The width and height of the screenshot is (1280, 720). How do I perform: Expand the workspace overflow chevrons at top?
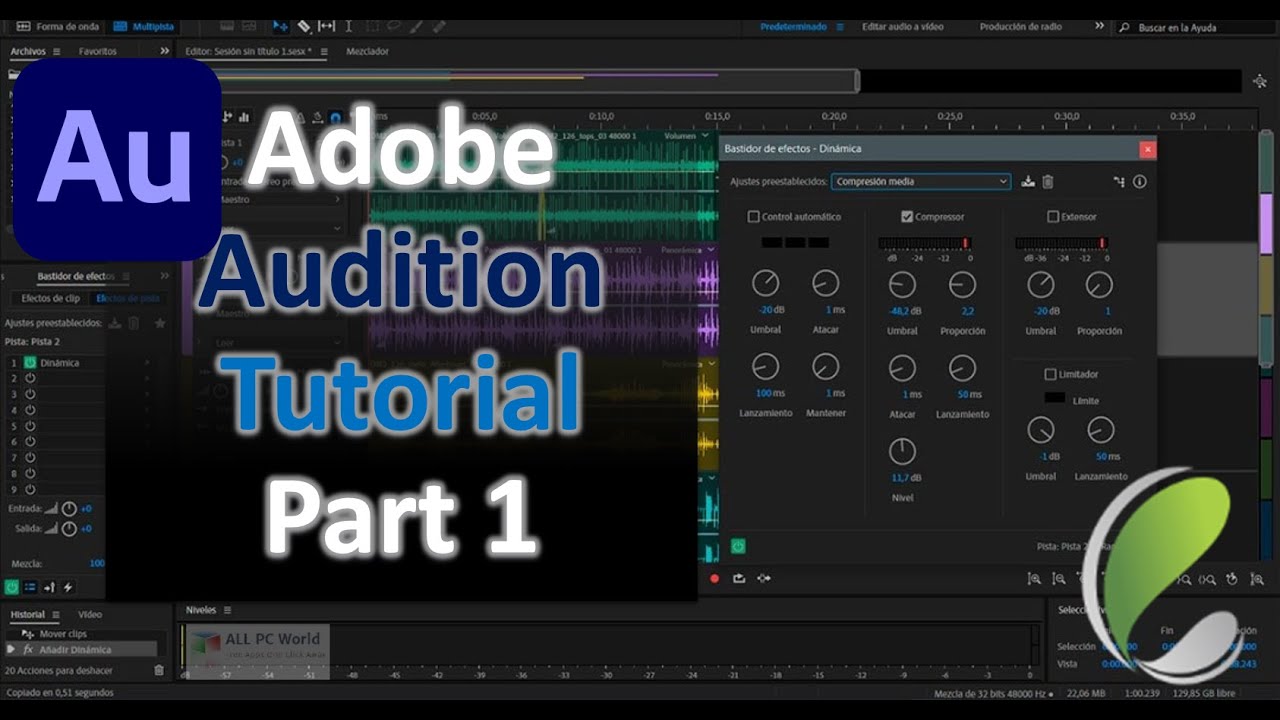pos(1099,26)
